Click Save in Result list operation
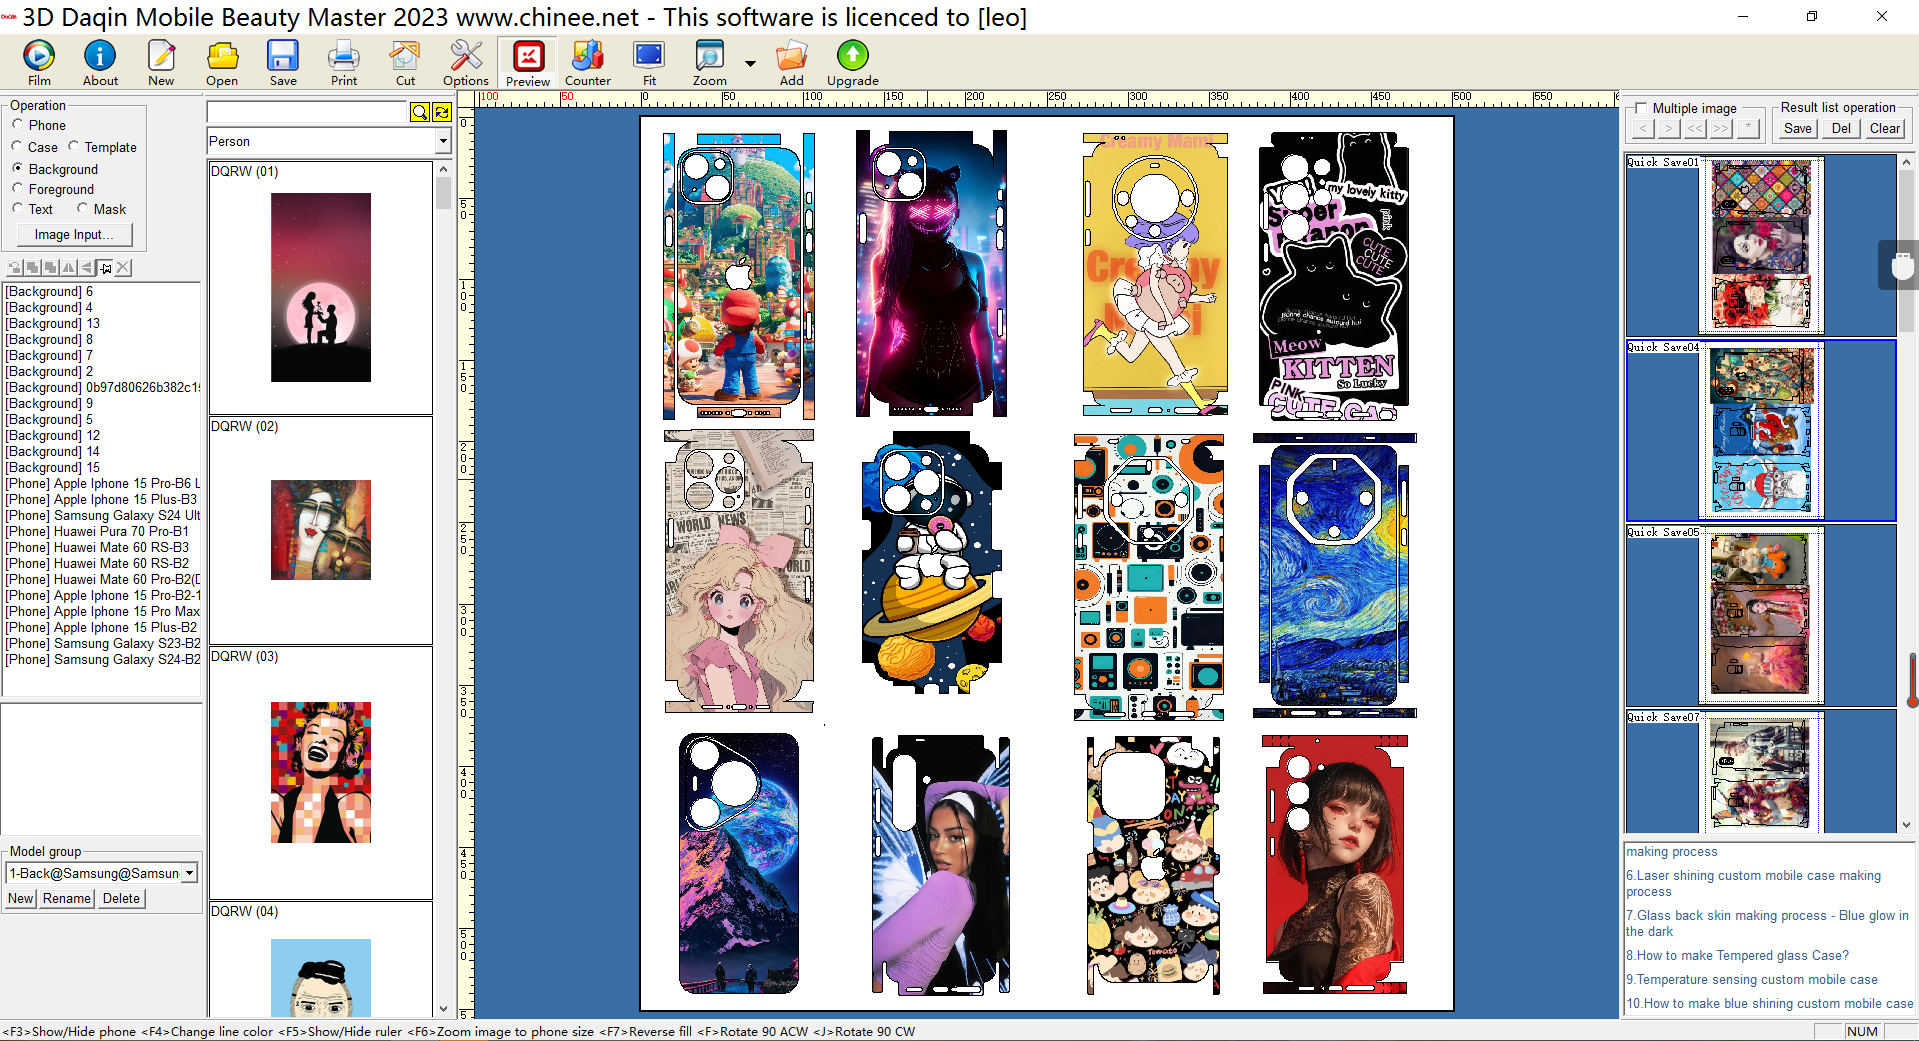 point(1798,128)
